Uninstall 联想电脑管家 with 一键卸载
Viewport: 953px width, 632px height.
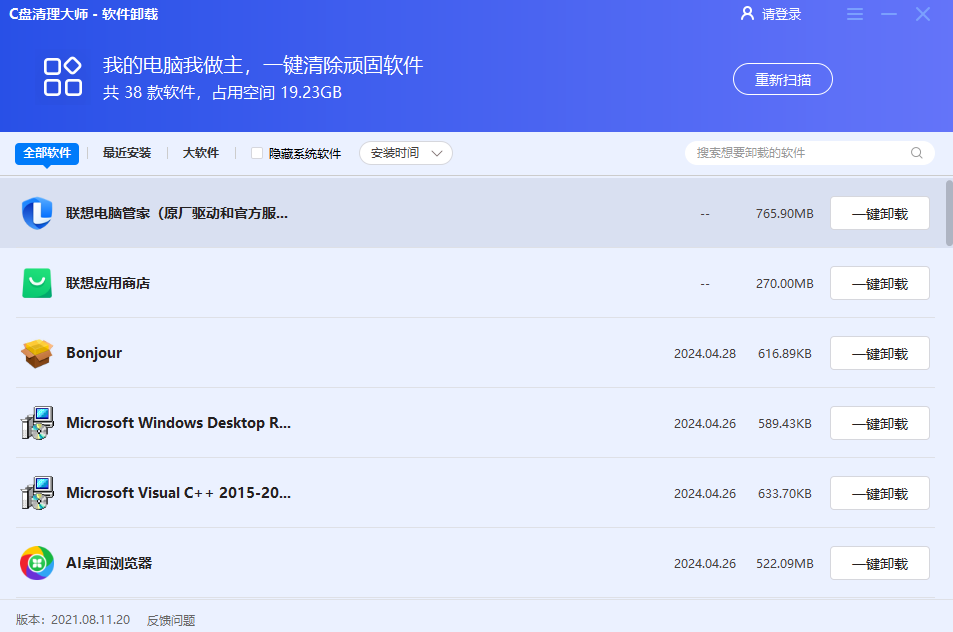[879, 213]
